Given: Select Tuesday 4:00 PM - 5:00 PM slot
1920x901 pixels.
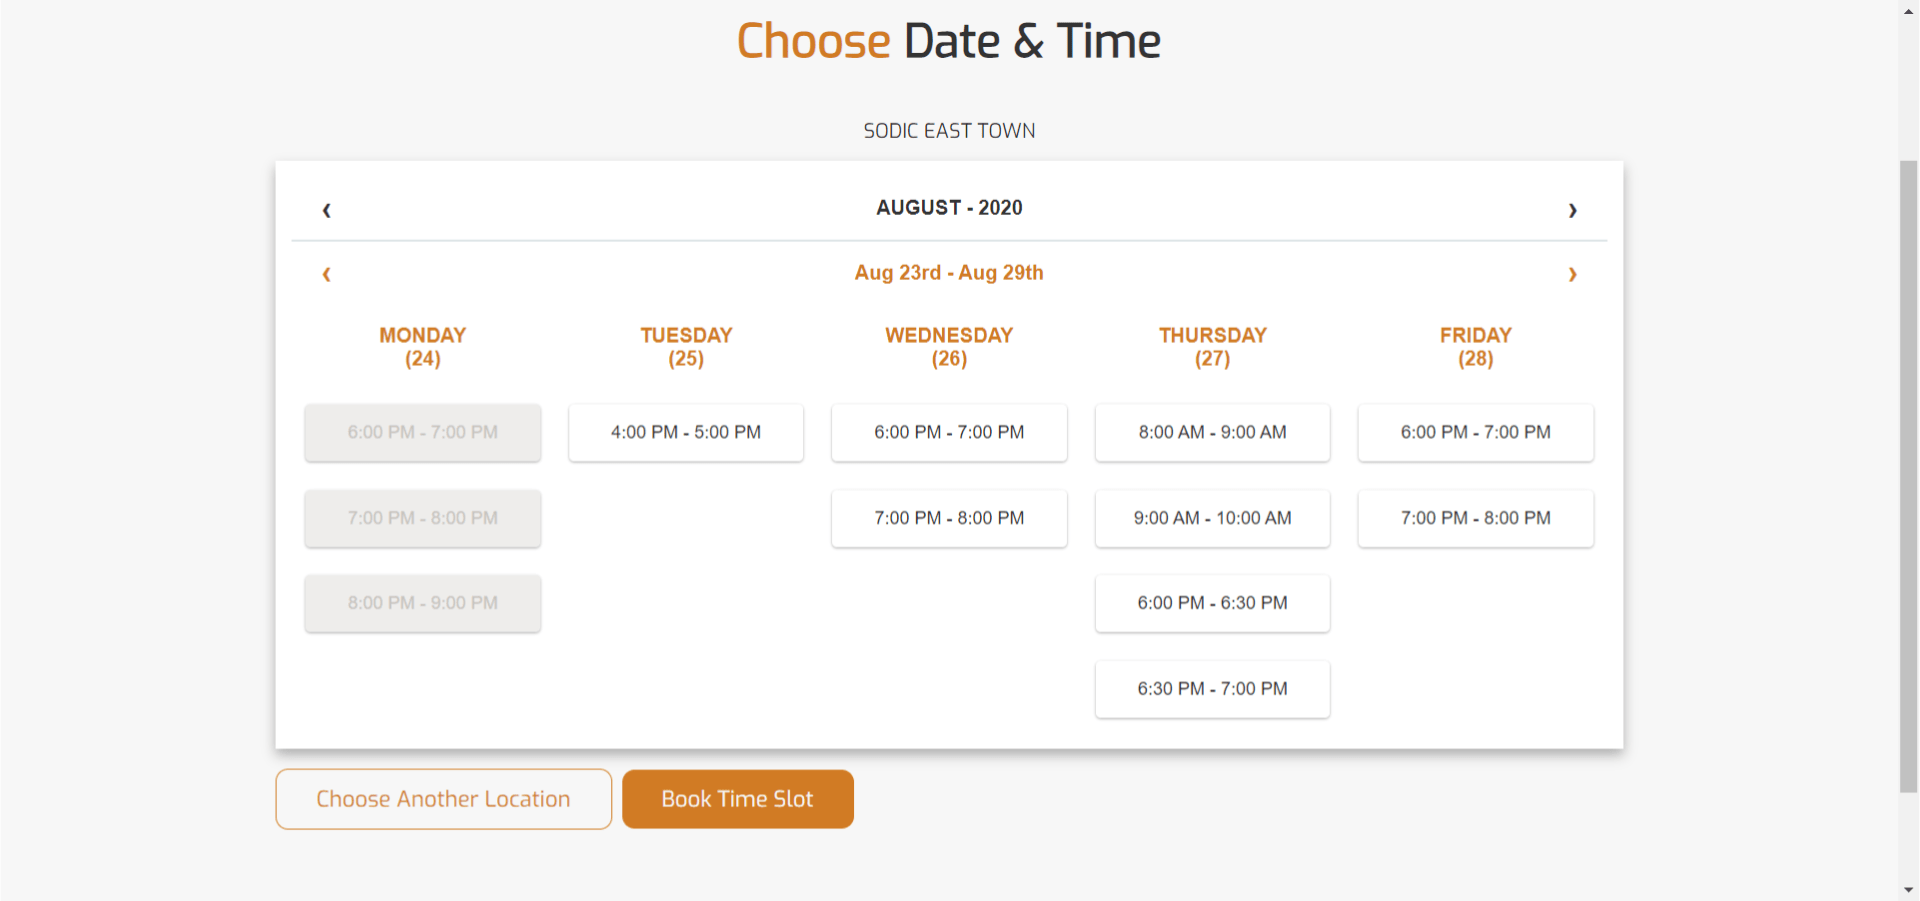Looking at the screenshot, I should (x=686, y=432).
